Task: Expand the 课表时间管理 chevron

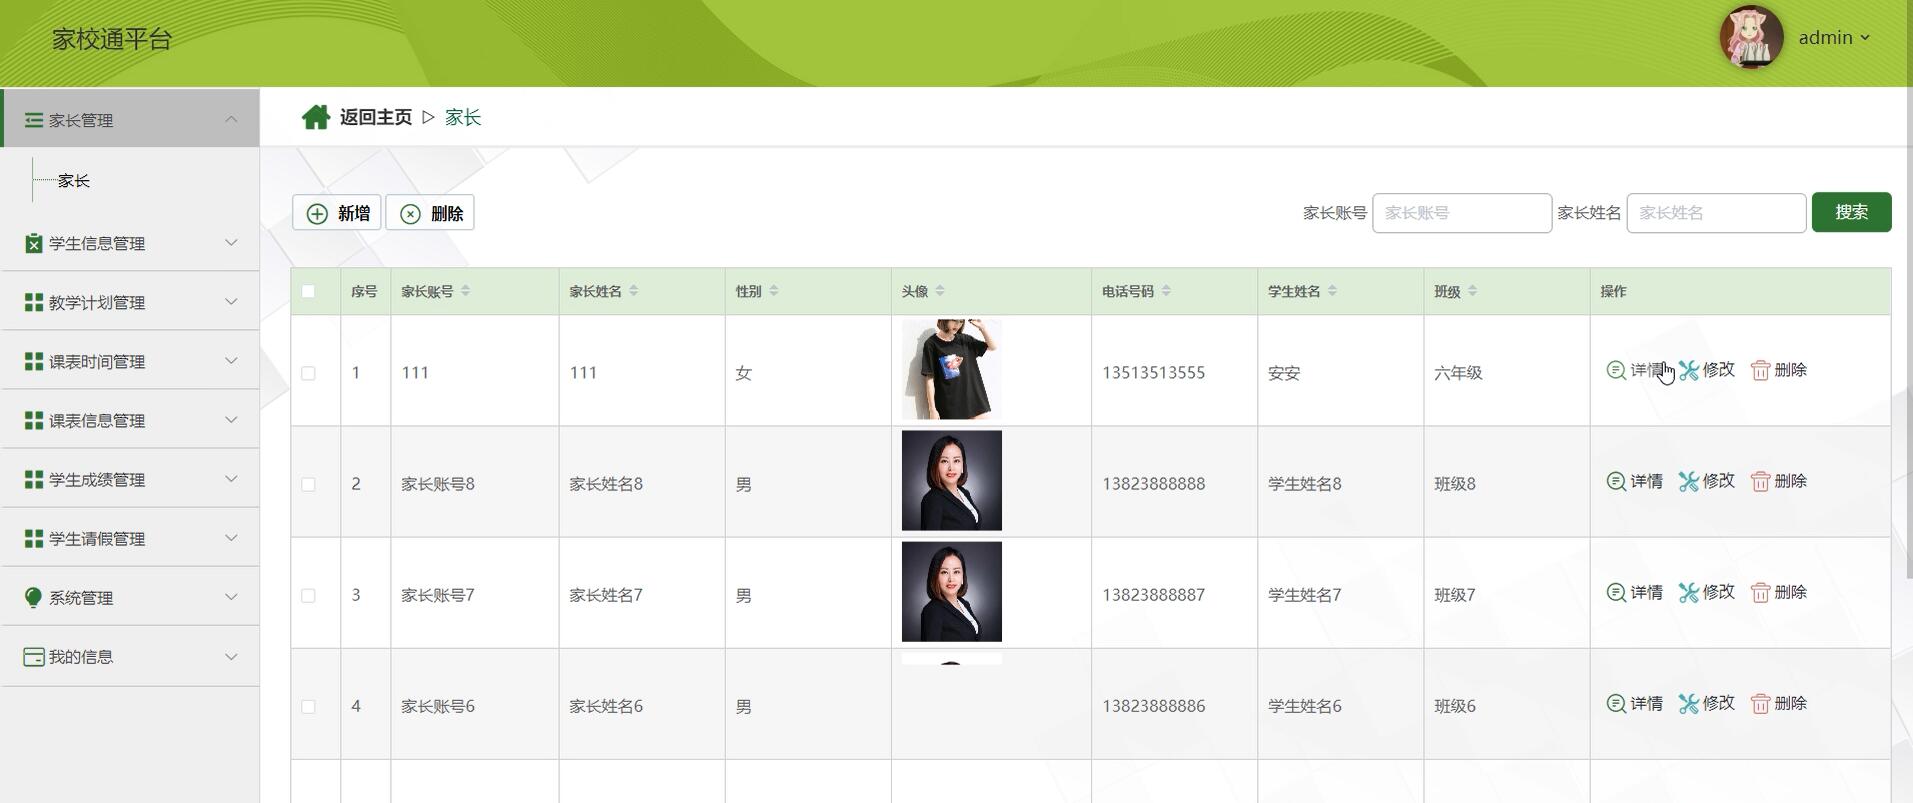Action: (231, 360)
